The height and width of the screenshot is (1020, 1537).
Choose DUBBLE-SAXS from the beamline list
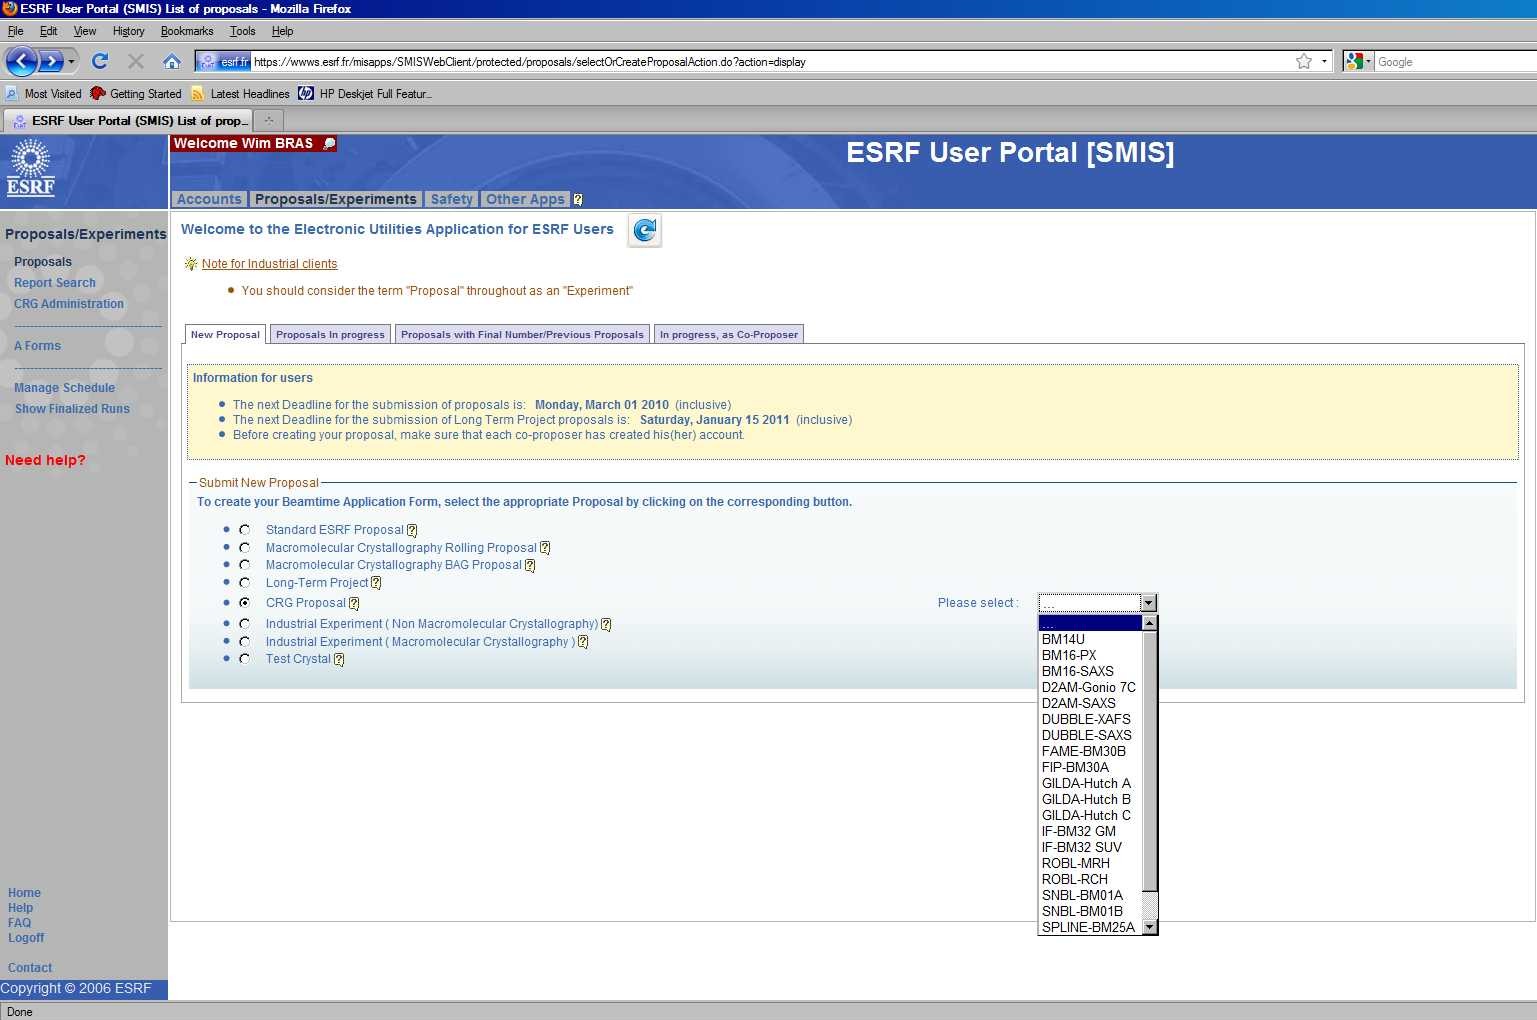(1086, 735)
